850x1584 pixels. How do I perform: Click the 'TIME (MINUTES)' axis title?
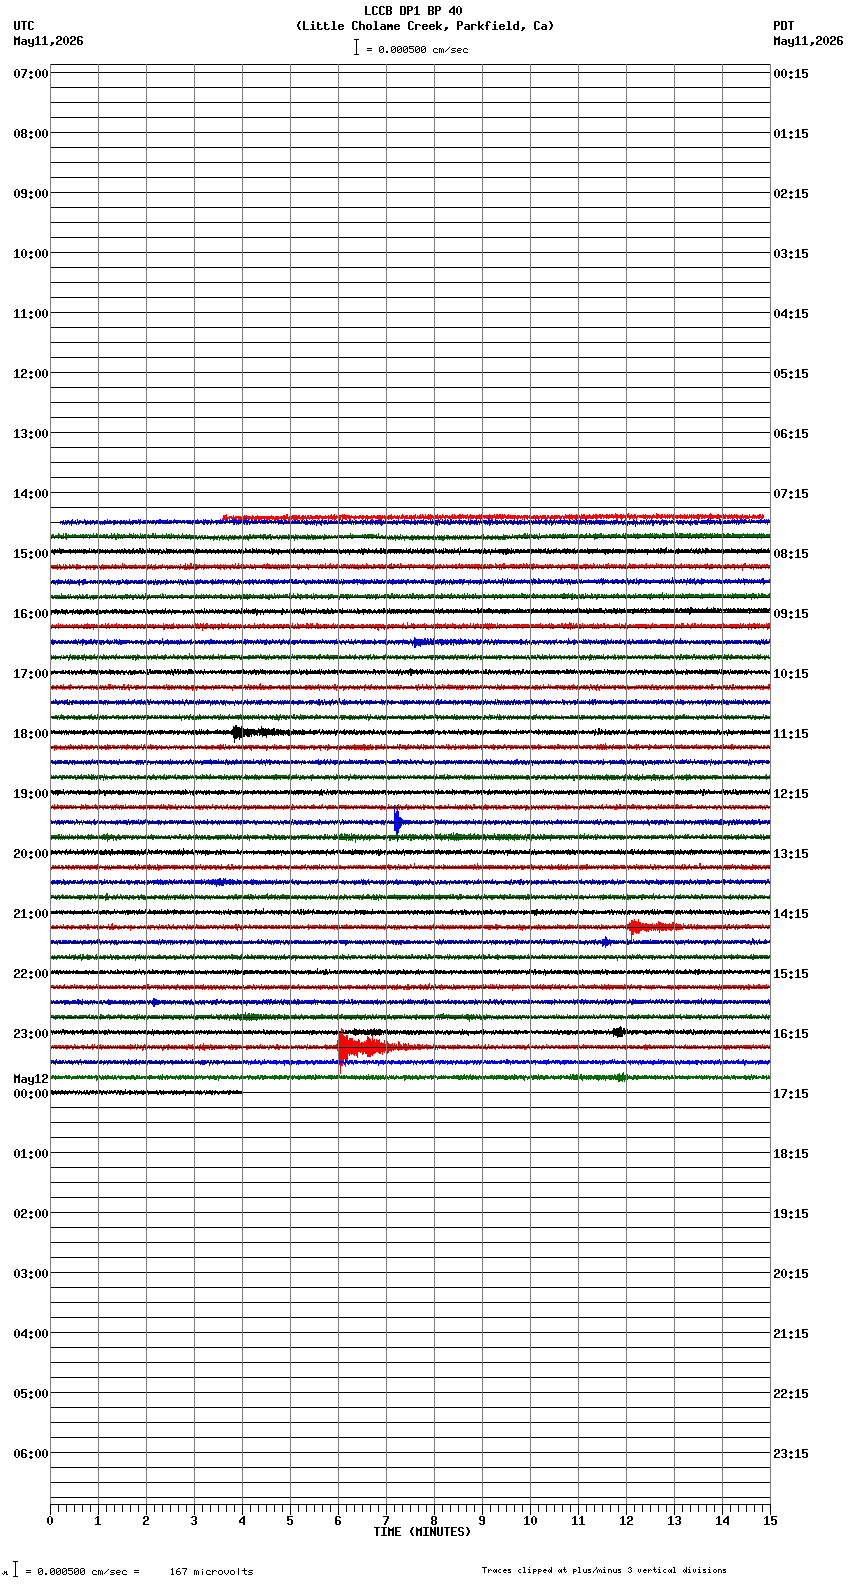[x=422, y=1532]
